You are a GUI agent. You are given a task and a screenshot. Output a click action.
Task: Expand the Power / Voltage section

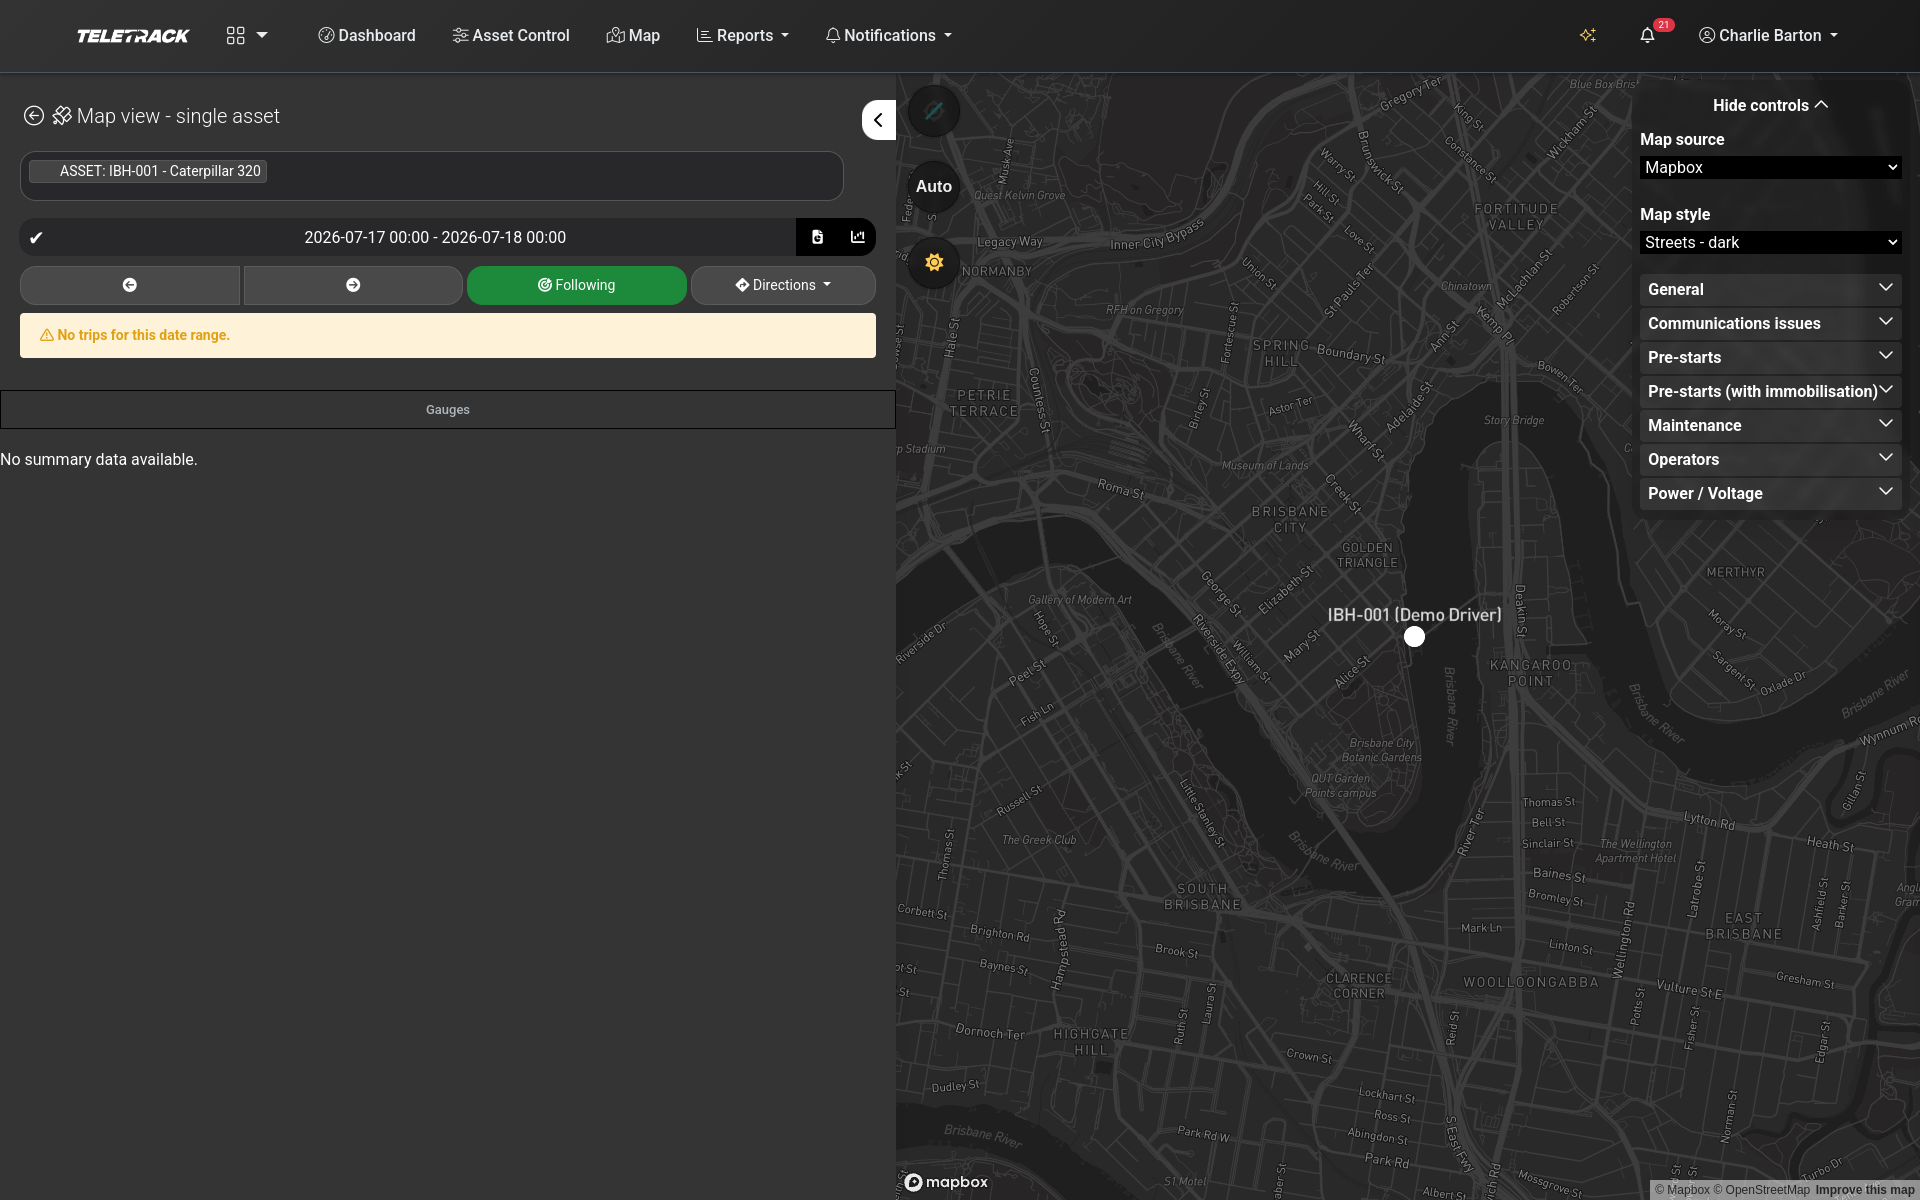pos(1770,494)
